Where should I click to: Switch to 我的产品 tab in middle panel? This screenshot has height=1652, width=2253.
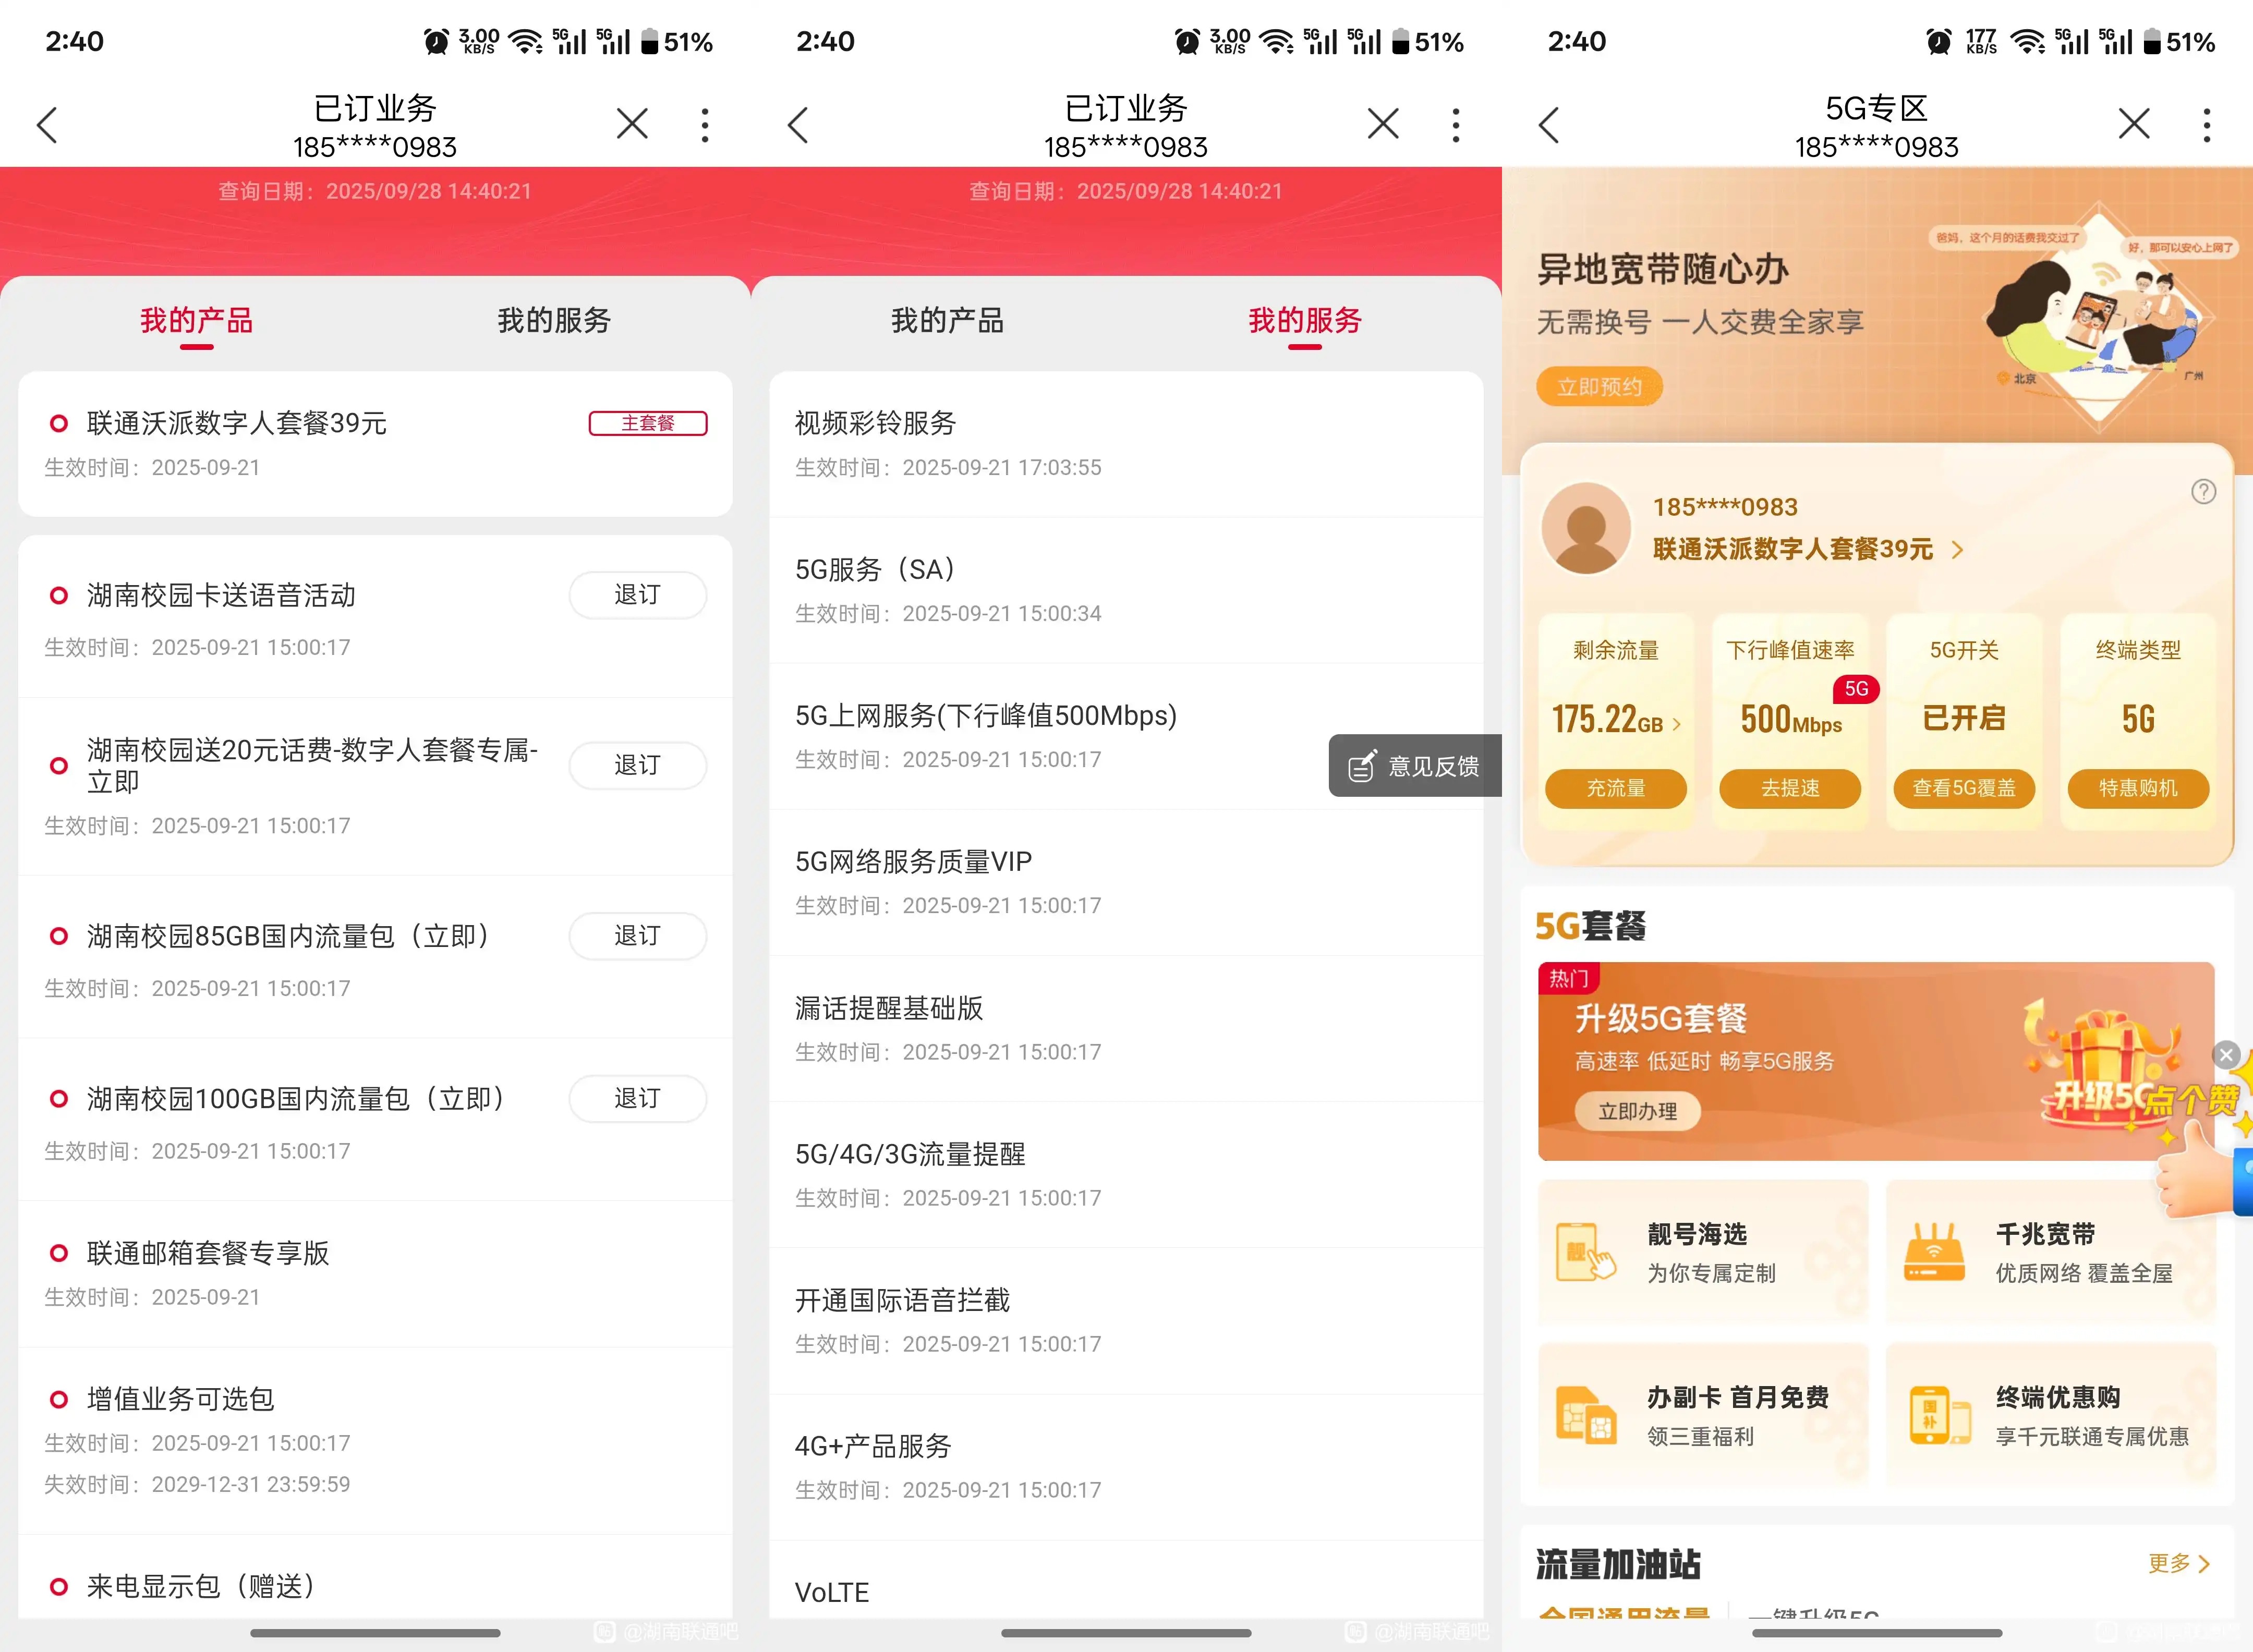click(947, 320)
